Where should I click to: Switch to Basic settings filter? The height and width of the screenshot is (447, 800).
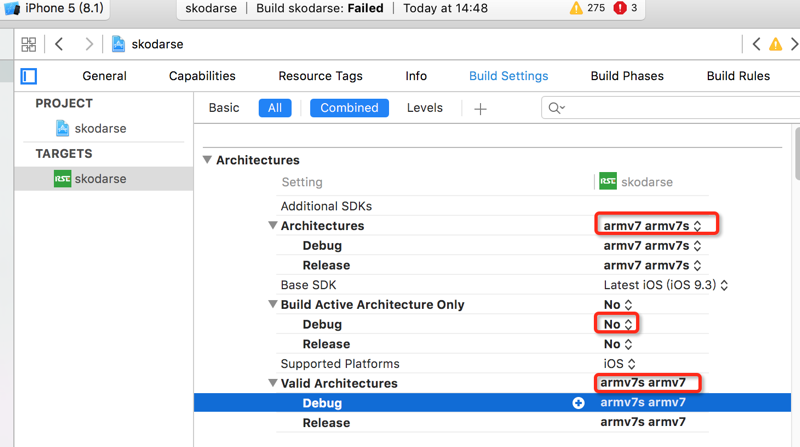224,108
